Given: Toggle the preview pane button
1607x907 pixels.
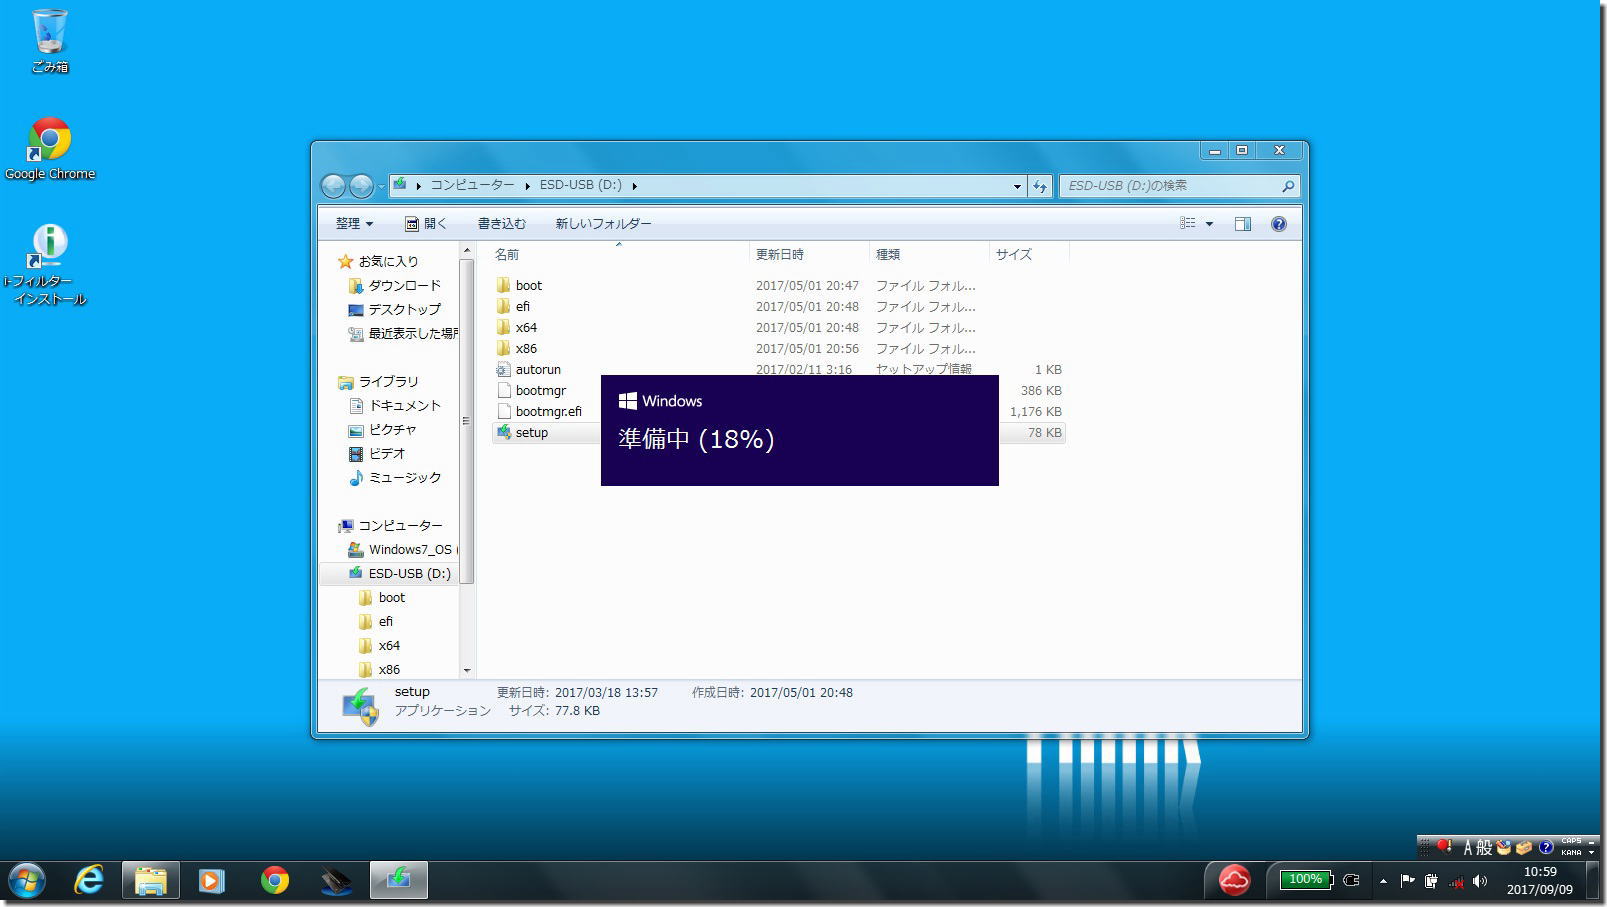Looking at the screenshot, I should (1243, 224).
